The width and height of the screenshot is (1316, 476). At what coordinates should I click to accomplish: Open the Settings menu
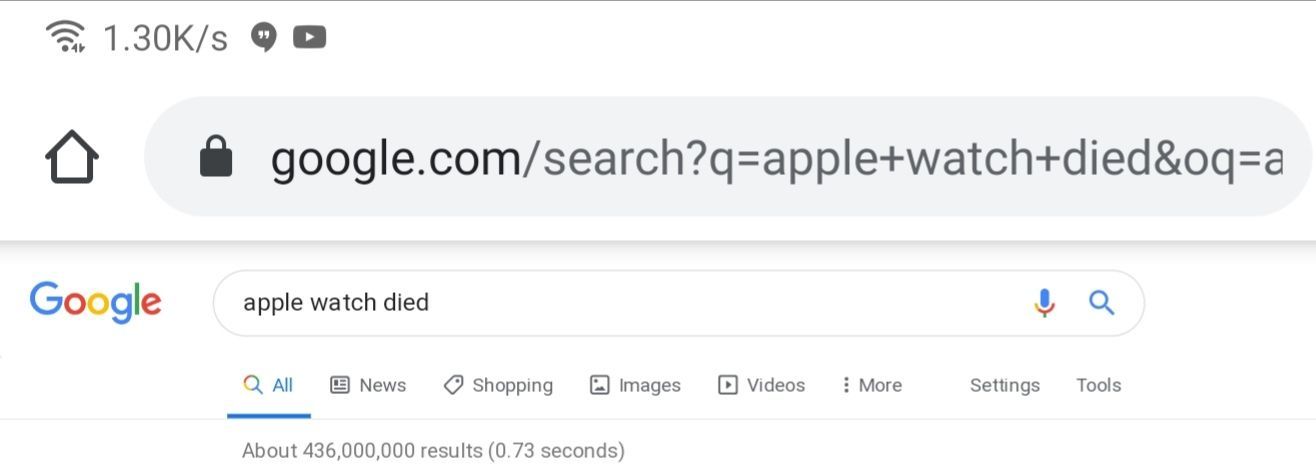(1005, 385)
